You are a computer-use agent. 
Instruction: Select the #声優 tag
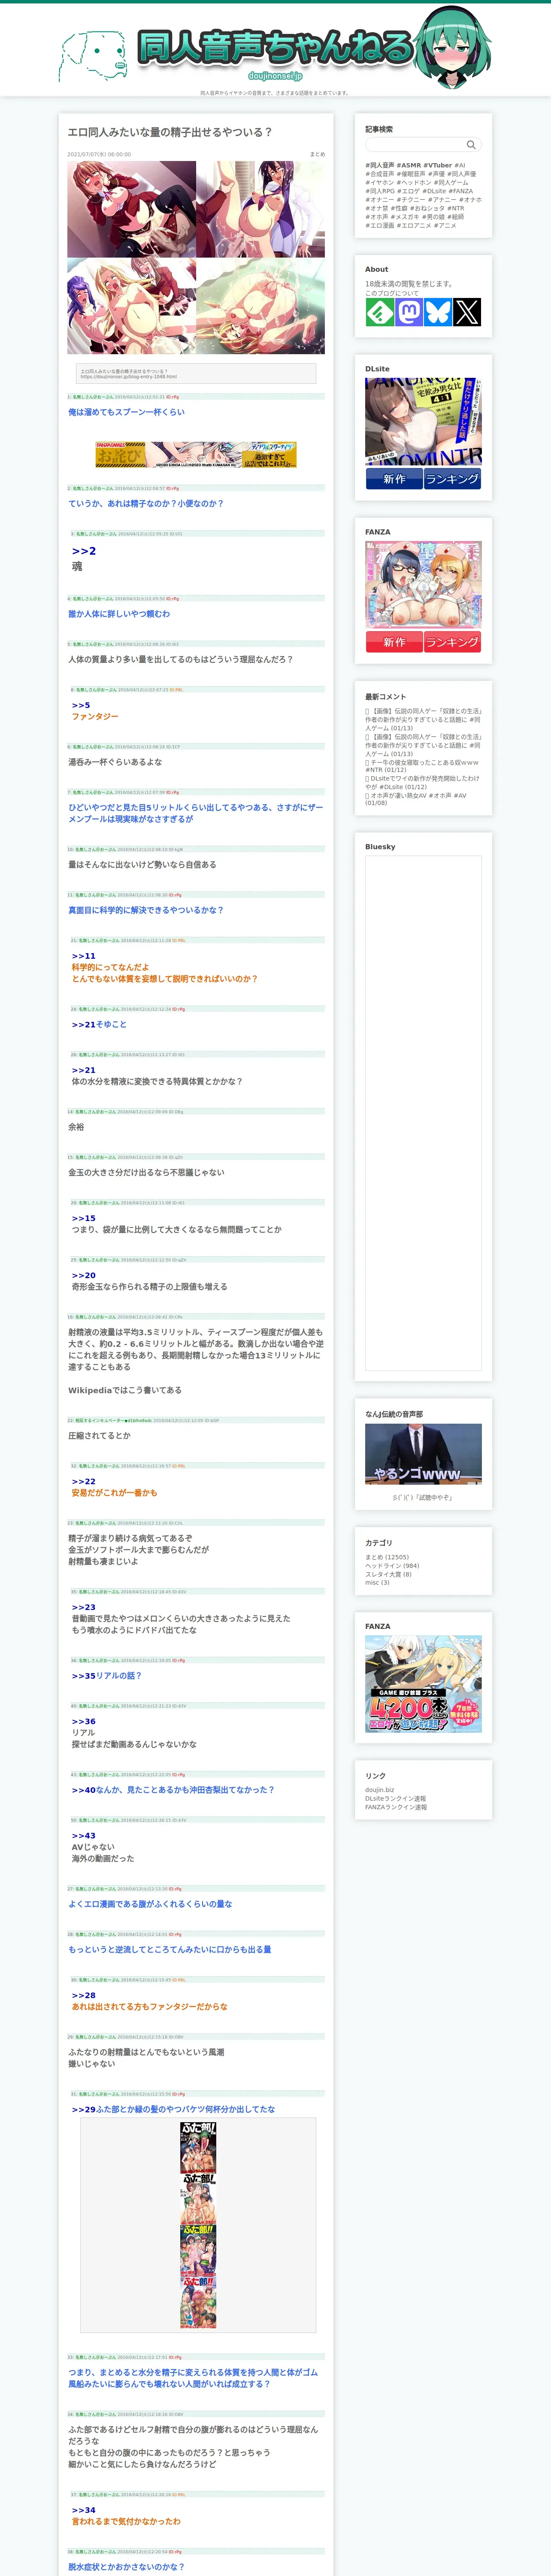437,174
